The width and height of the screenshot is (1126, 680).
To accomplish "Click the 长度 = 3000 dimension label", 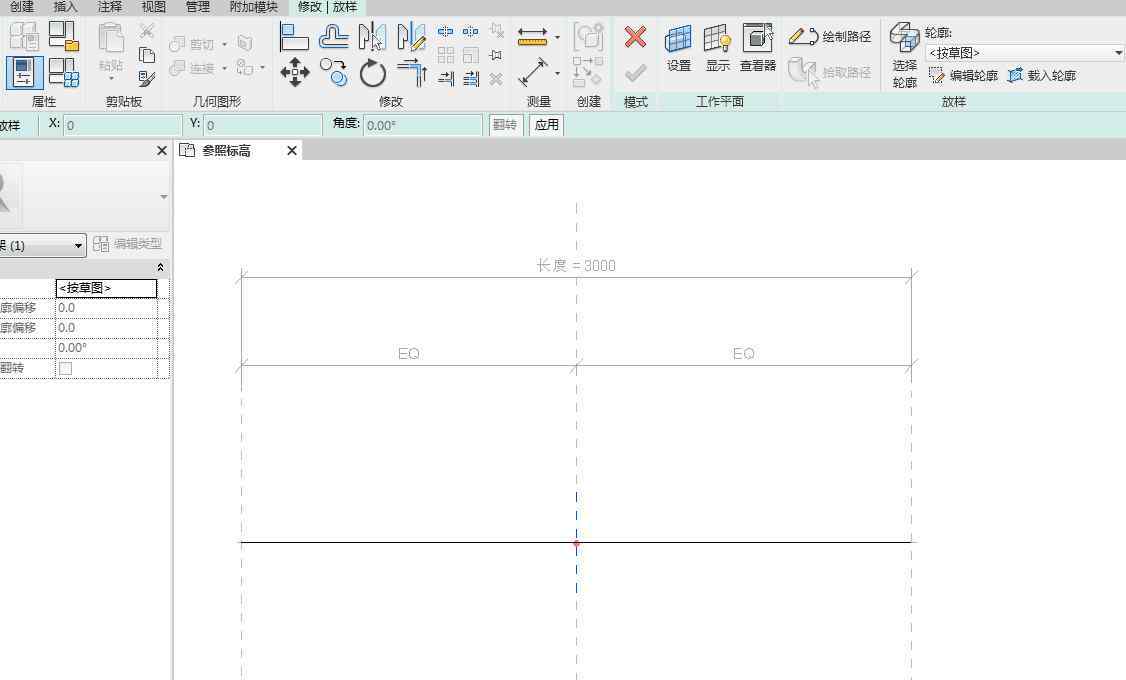I will pos(576,266).
